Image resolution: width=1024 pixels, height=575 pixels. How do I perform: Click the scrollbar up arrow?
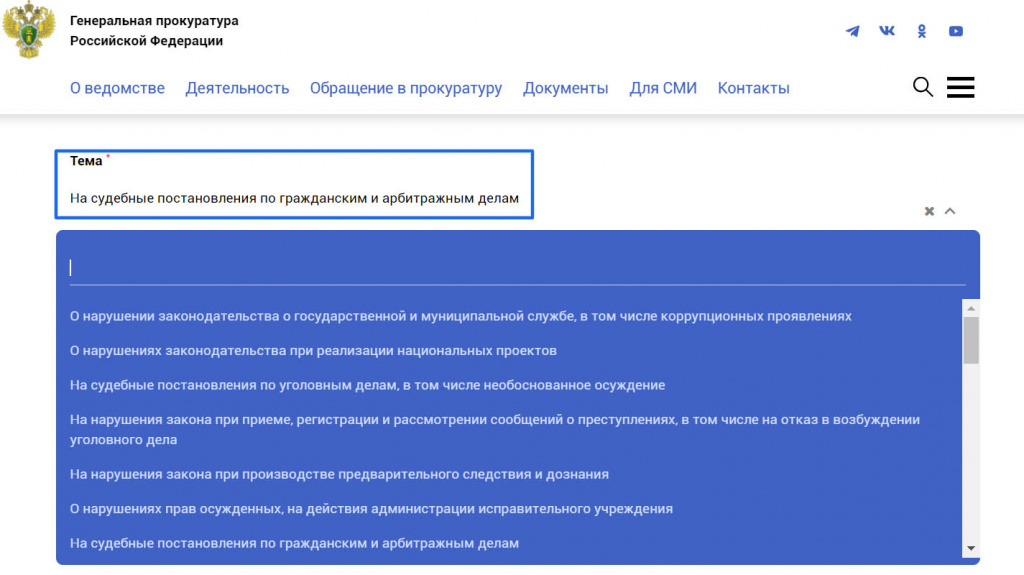click(971, 308)
